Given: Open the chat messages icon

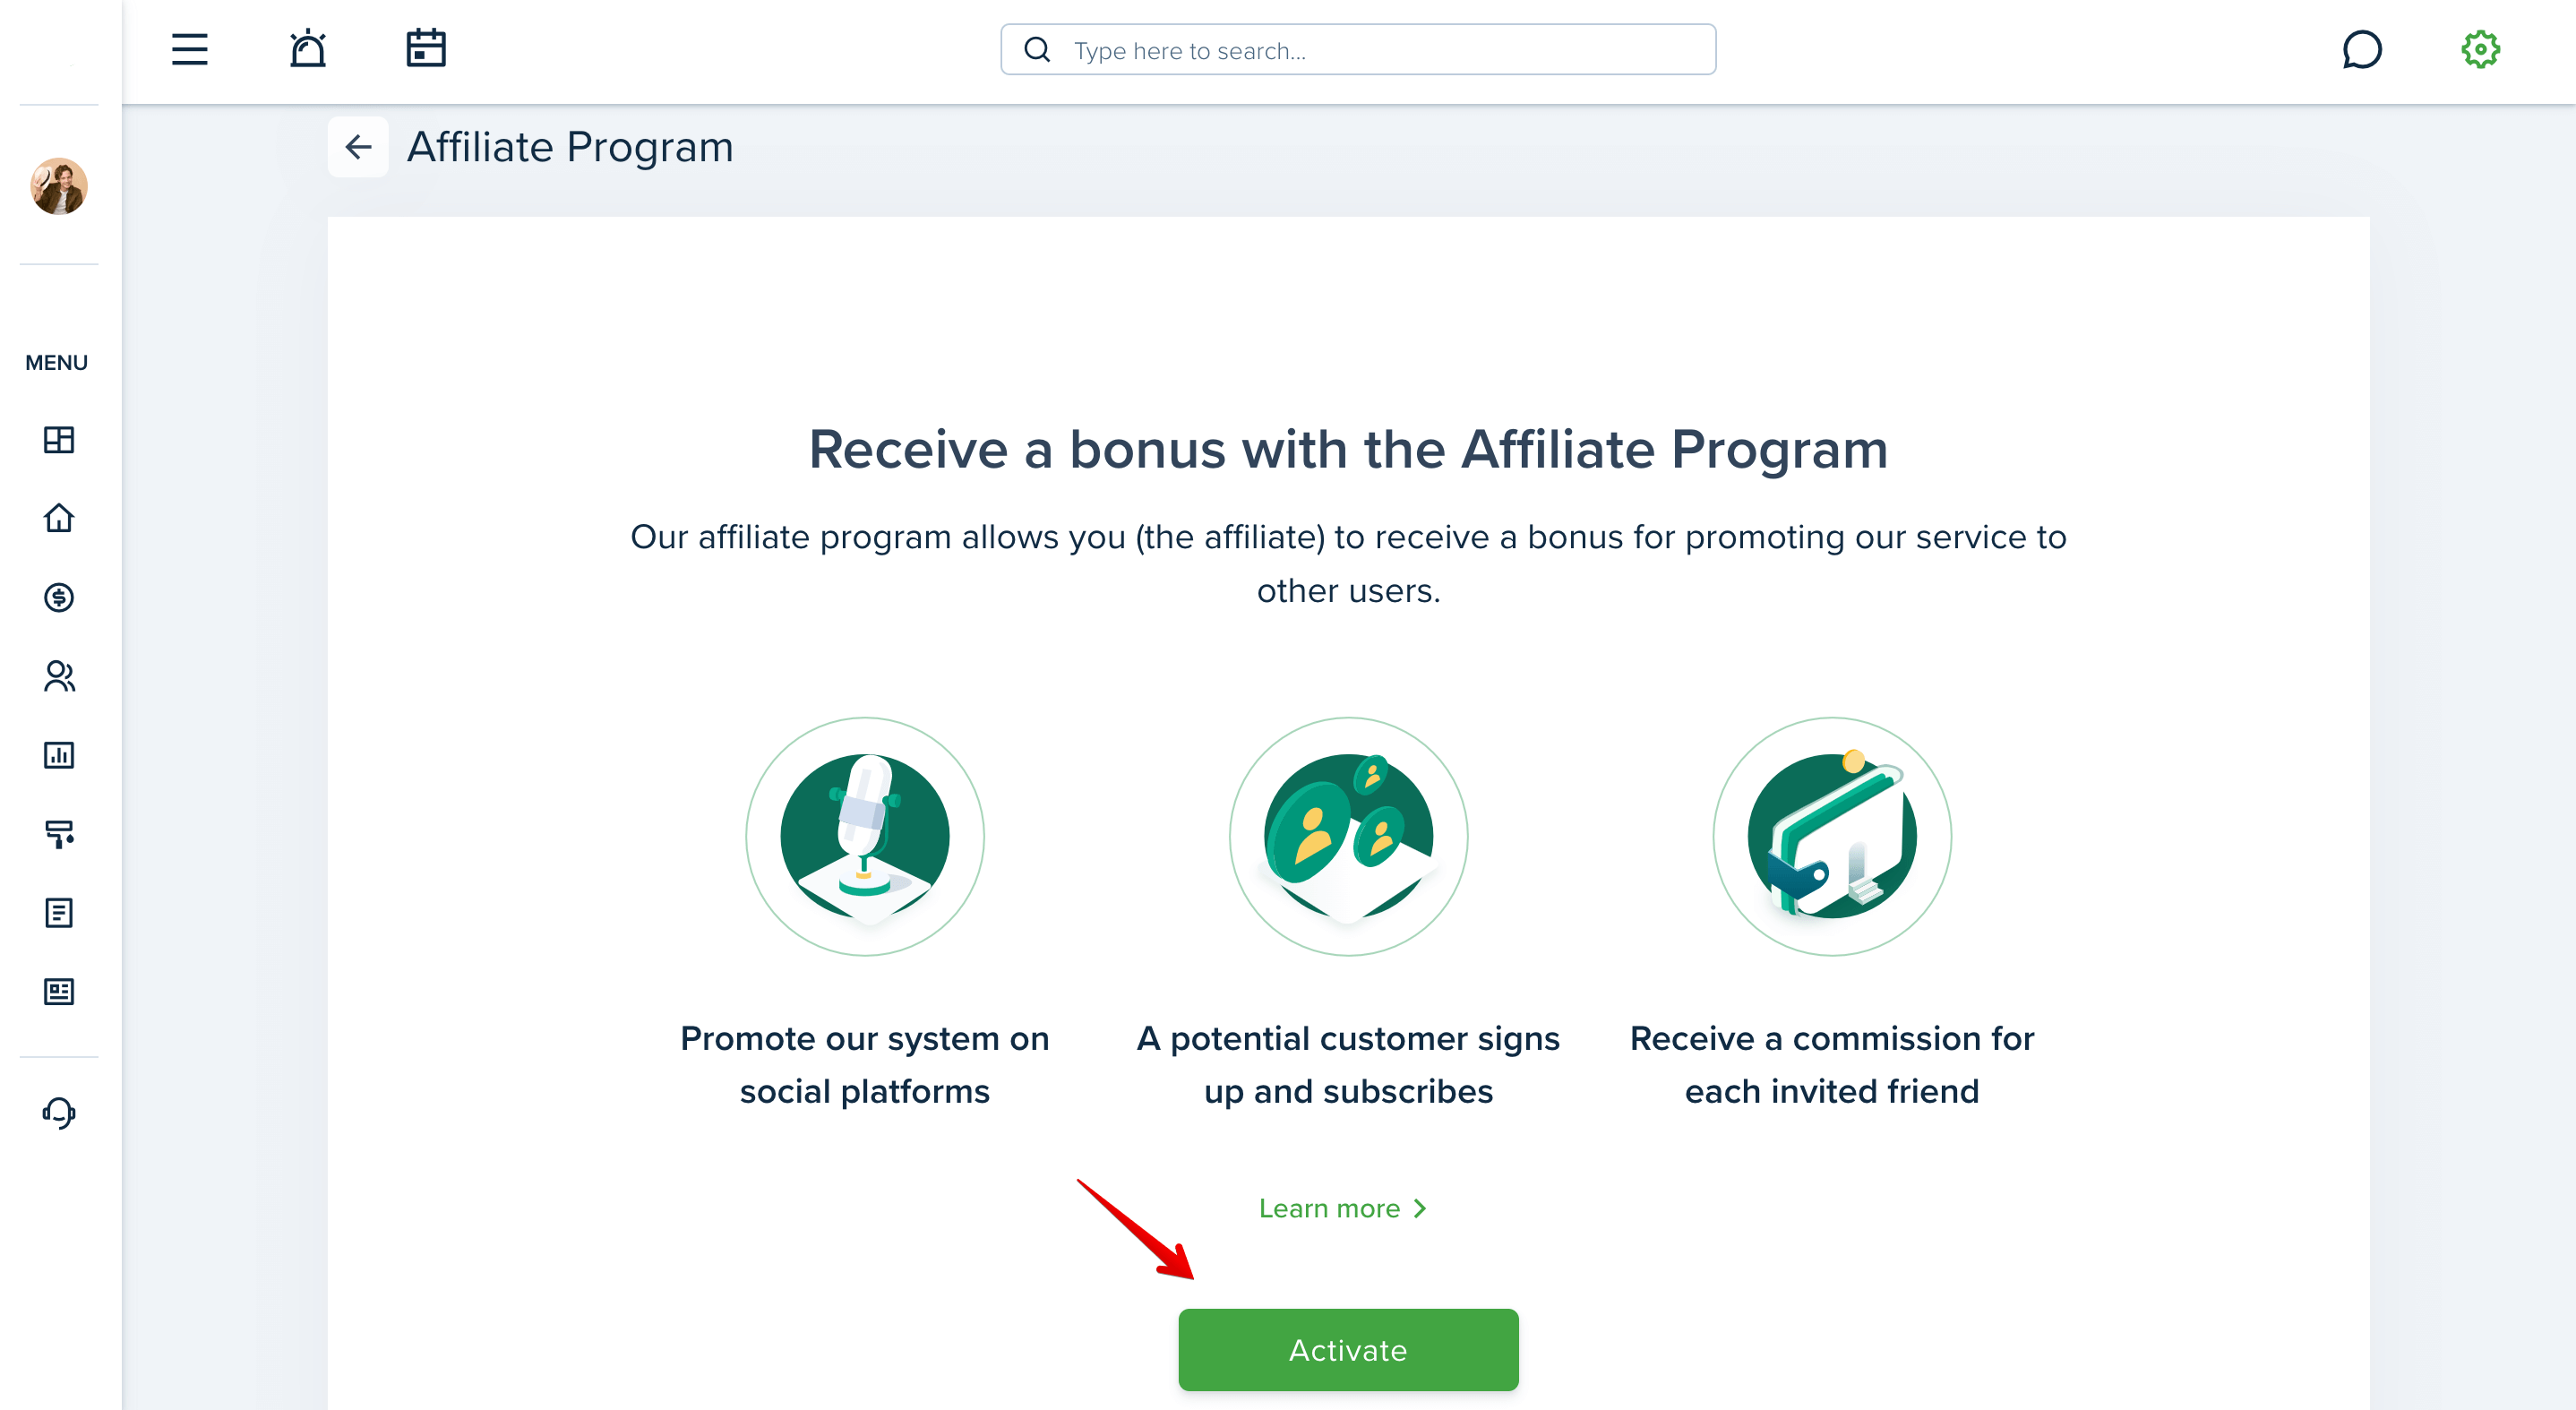Looking at the screenshot, I should (2362, 49).
